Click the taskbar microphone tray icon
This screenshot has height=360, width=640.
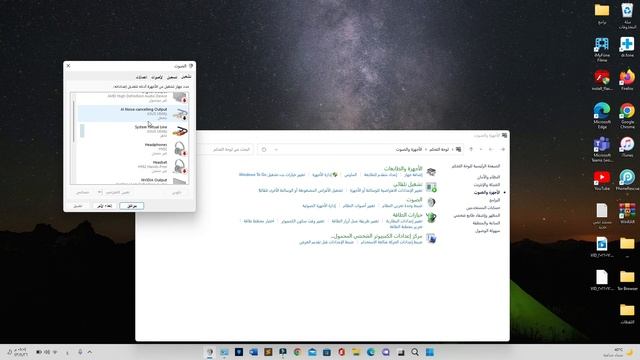80,352
